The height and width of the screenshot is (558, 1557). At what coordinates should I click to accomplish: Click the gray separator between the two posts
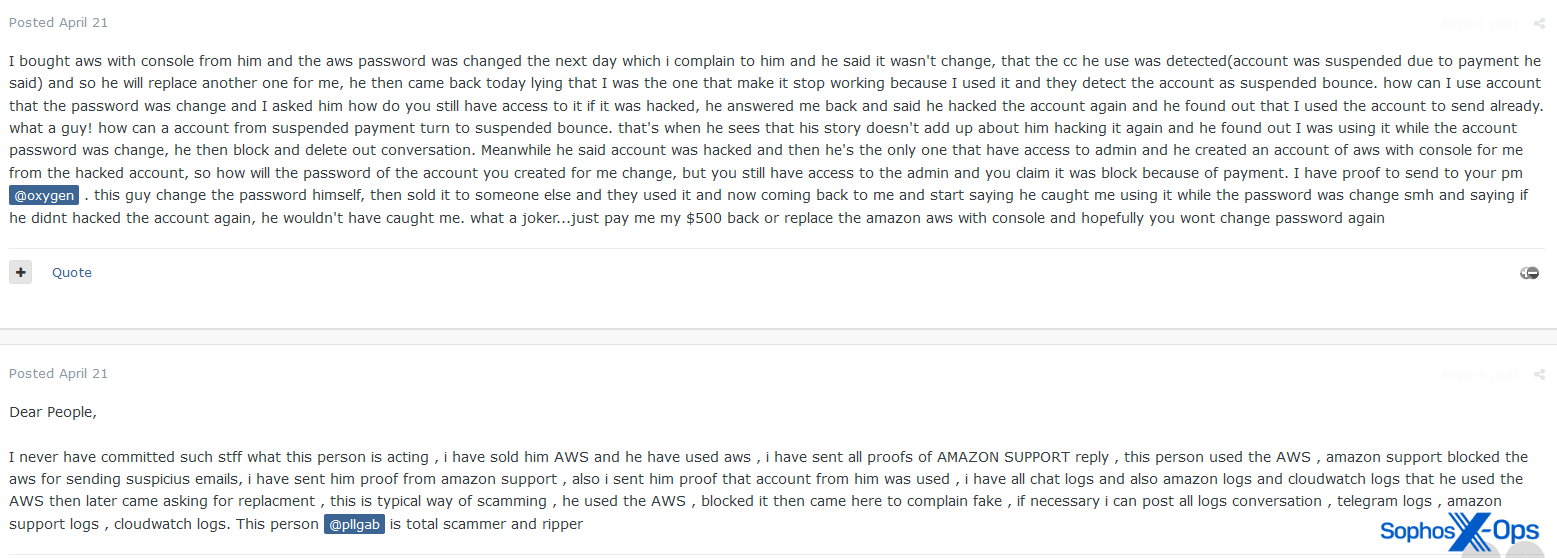778,336
